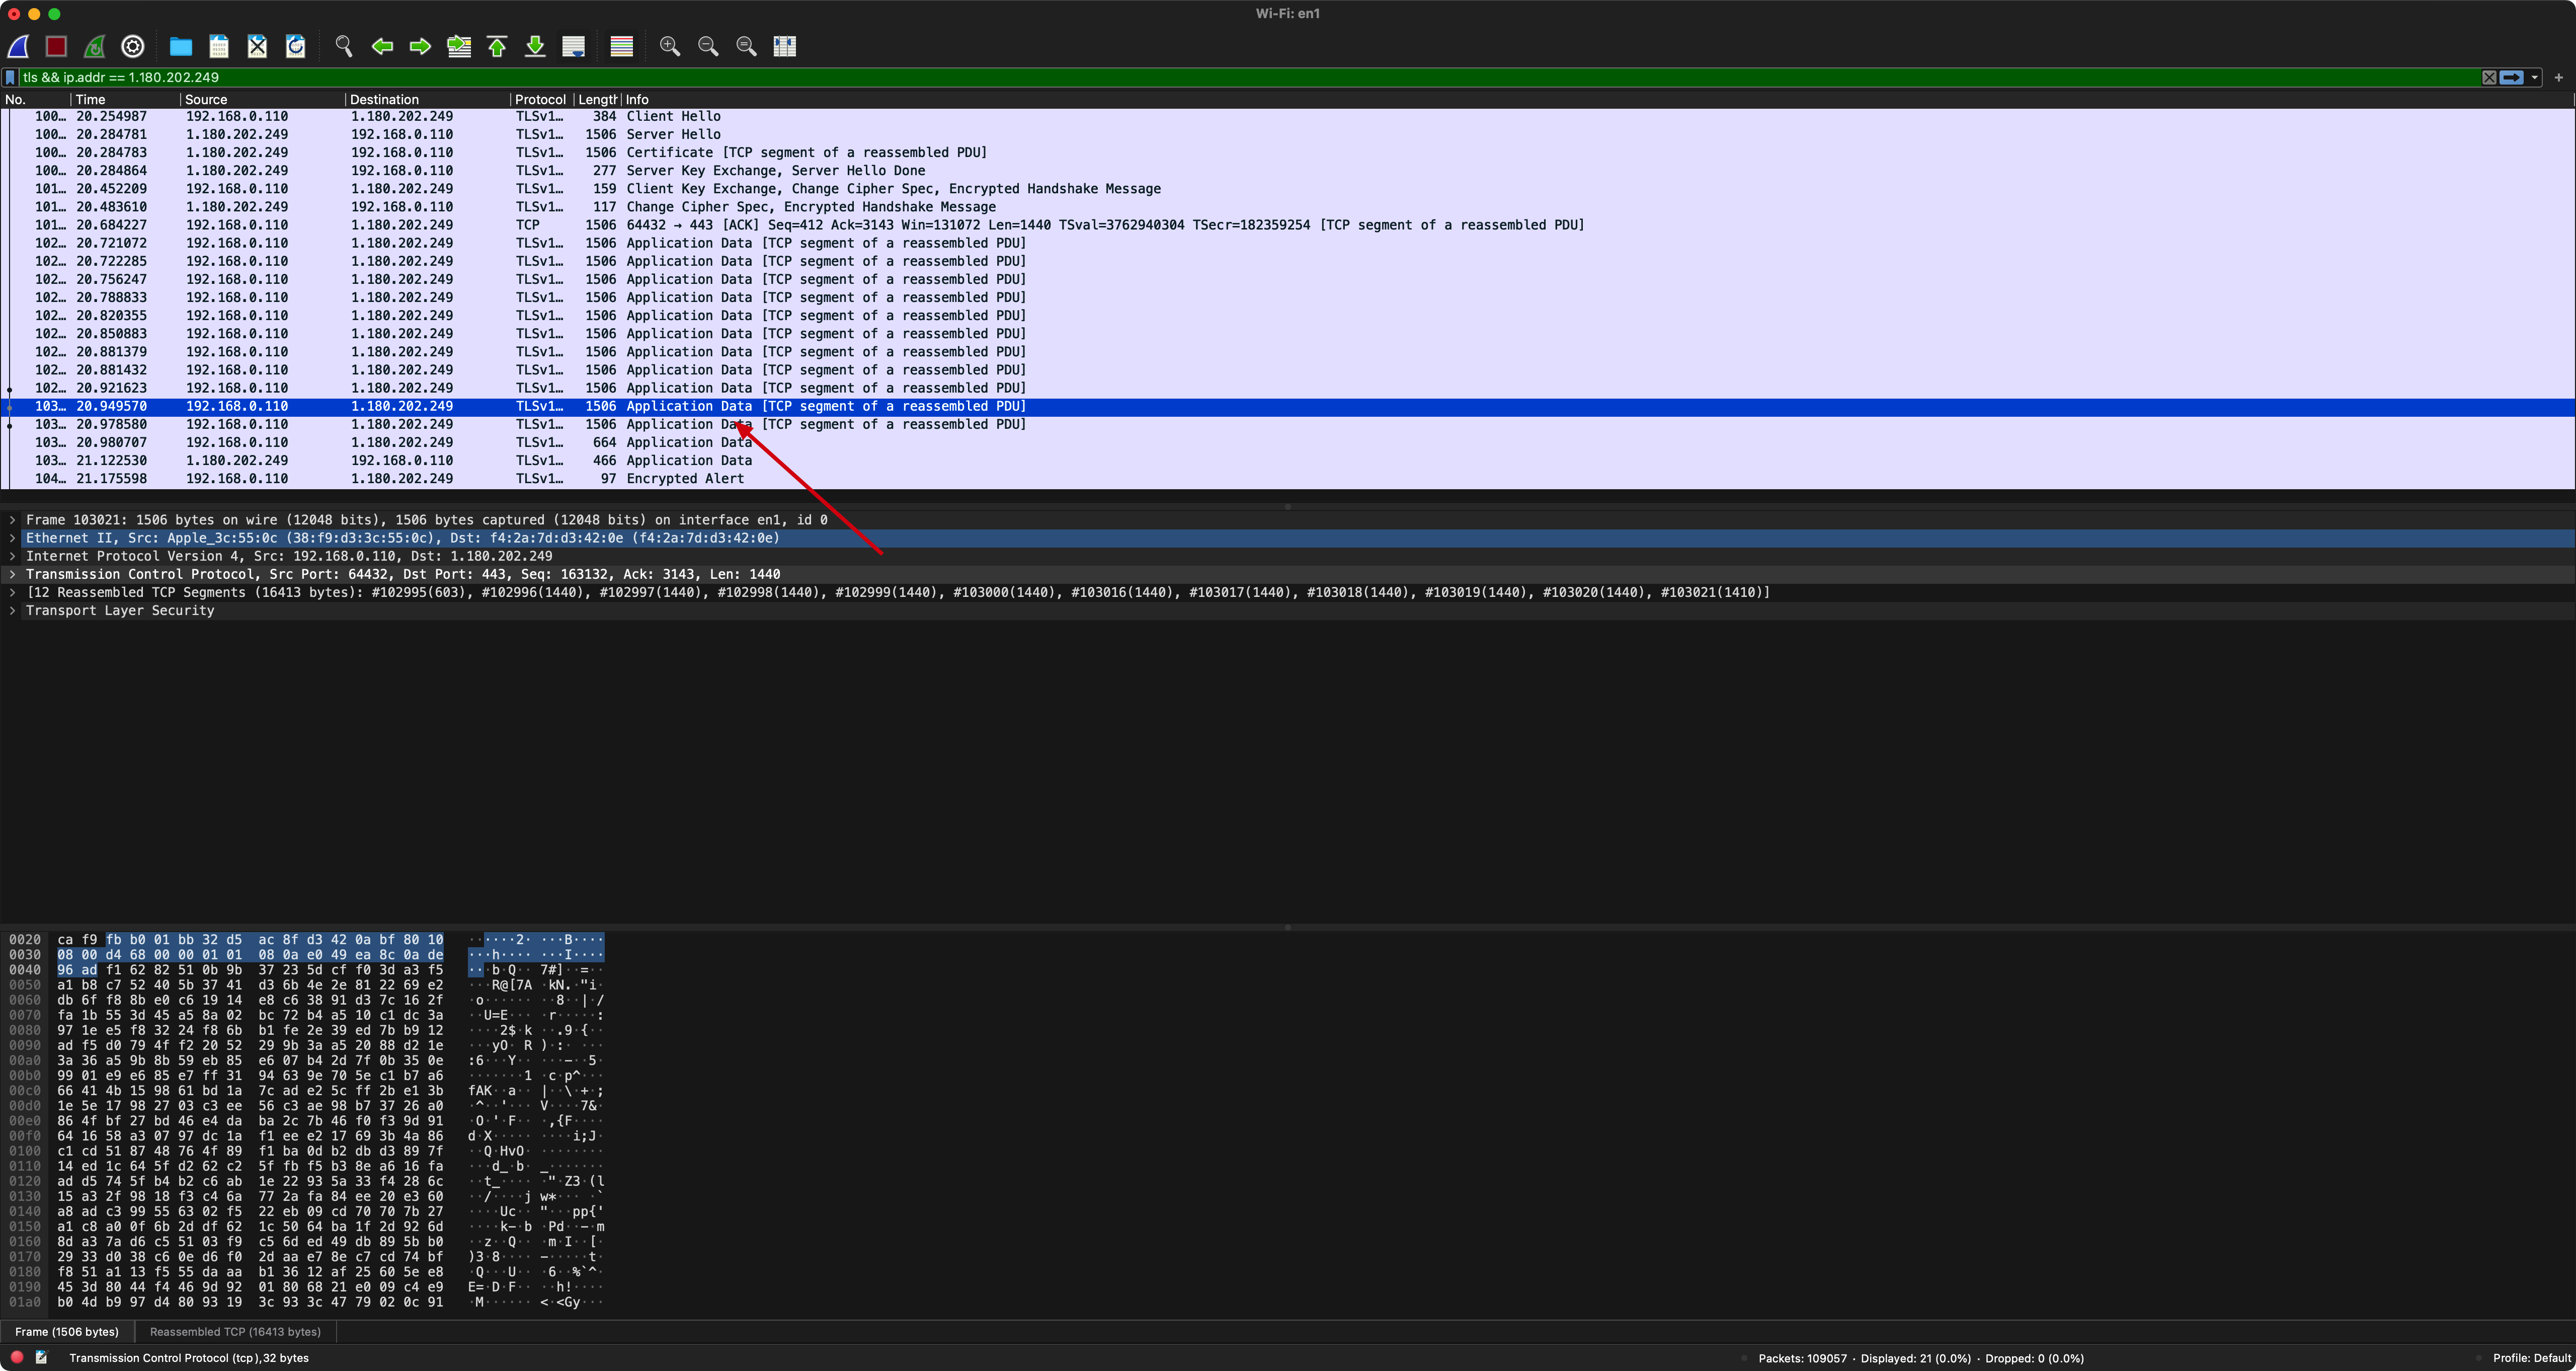The height and width of the screenshot is (1371, 2576).
Task: Select the Encrypted Alert packet row
Action: (x=685, y=479)
